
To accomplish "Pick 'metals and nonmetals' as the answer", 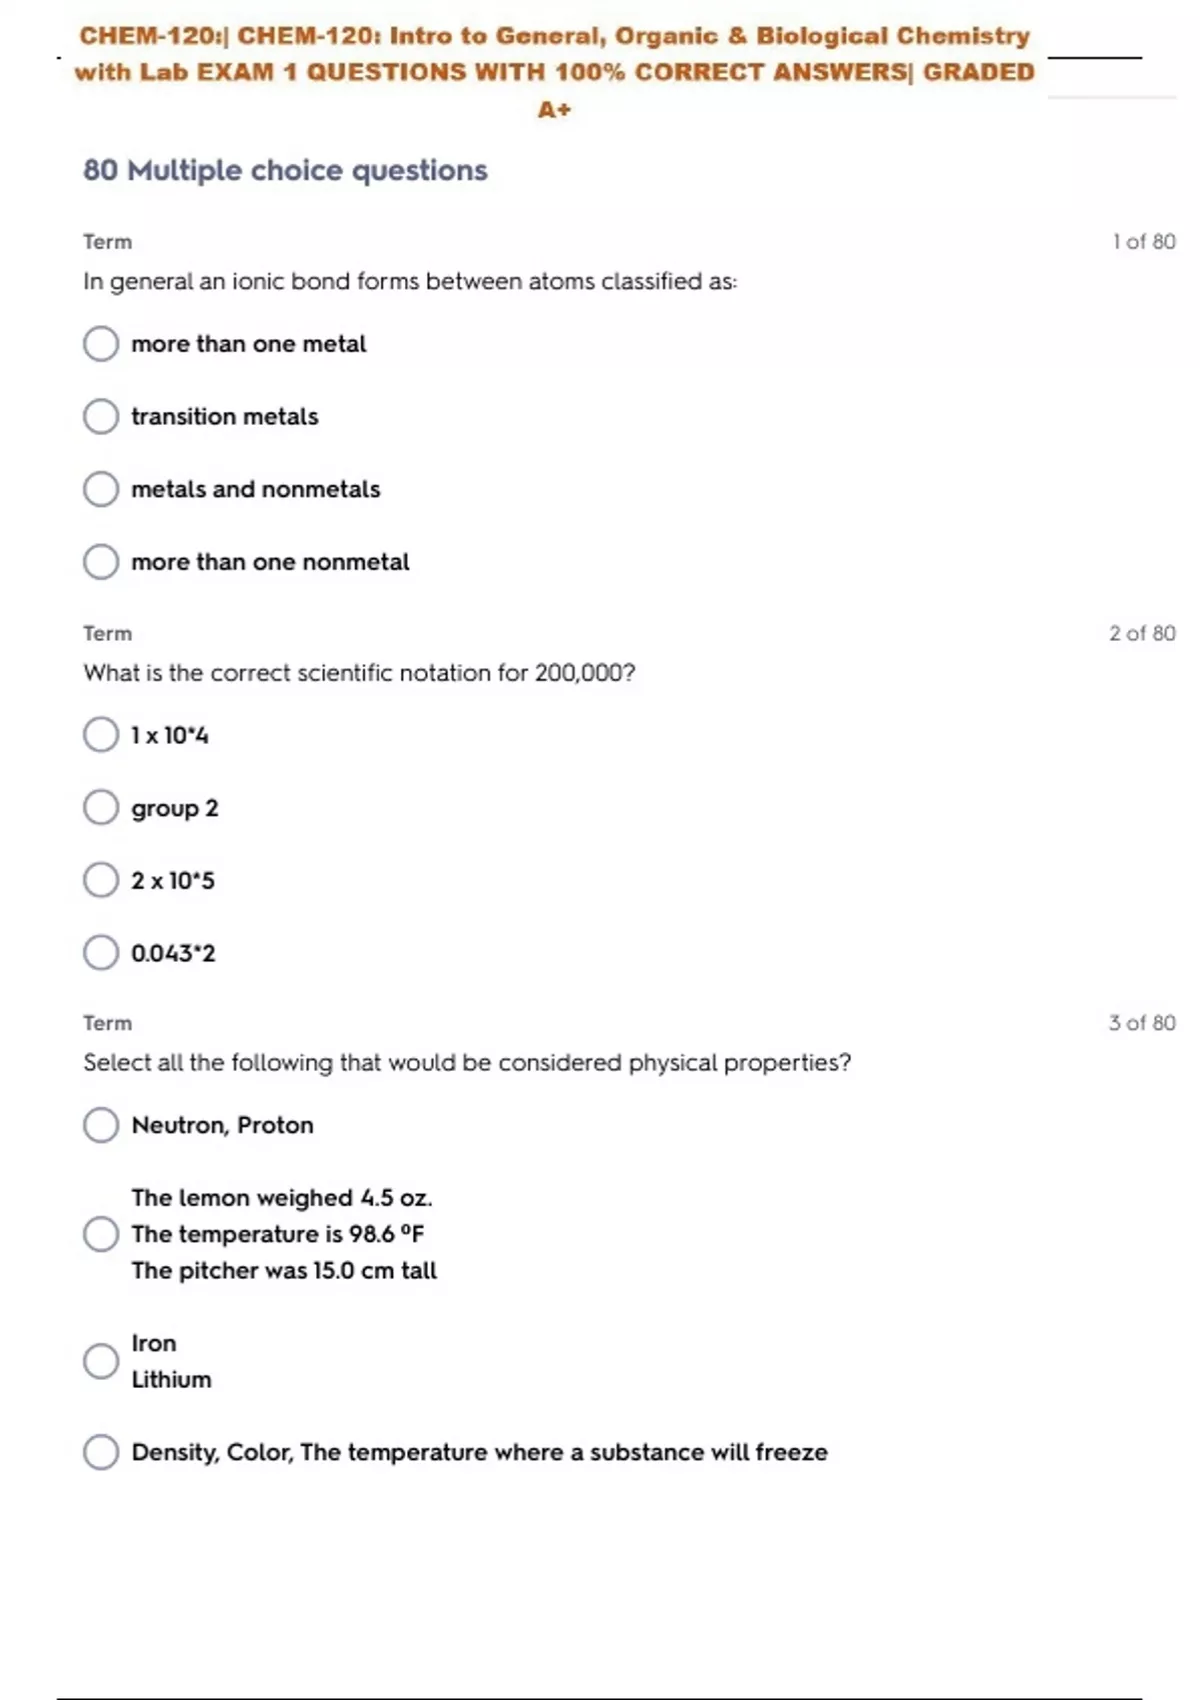I will point(101,490).
